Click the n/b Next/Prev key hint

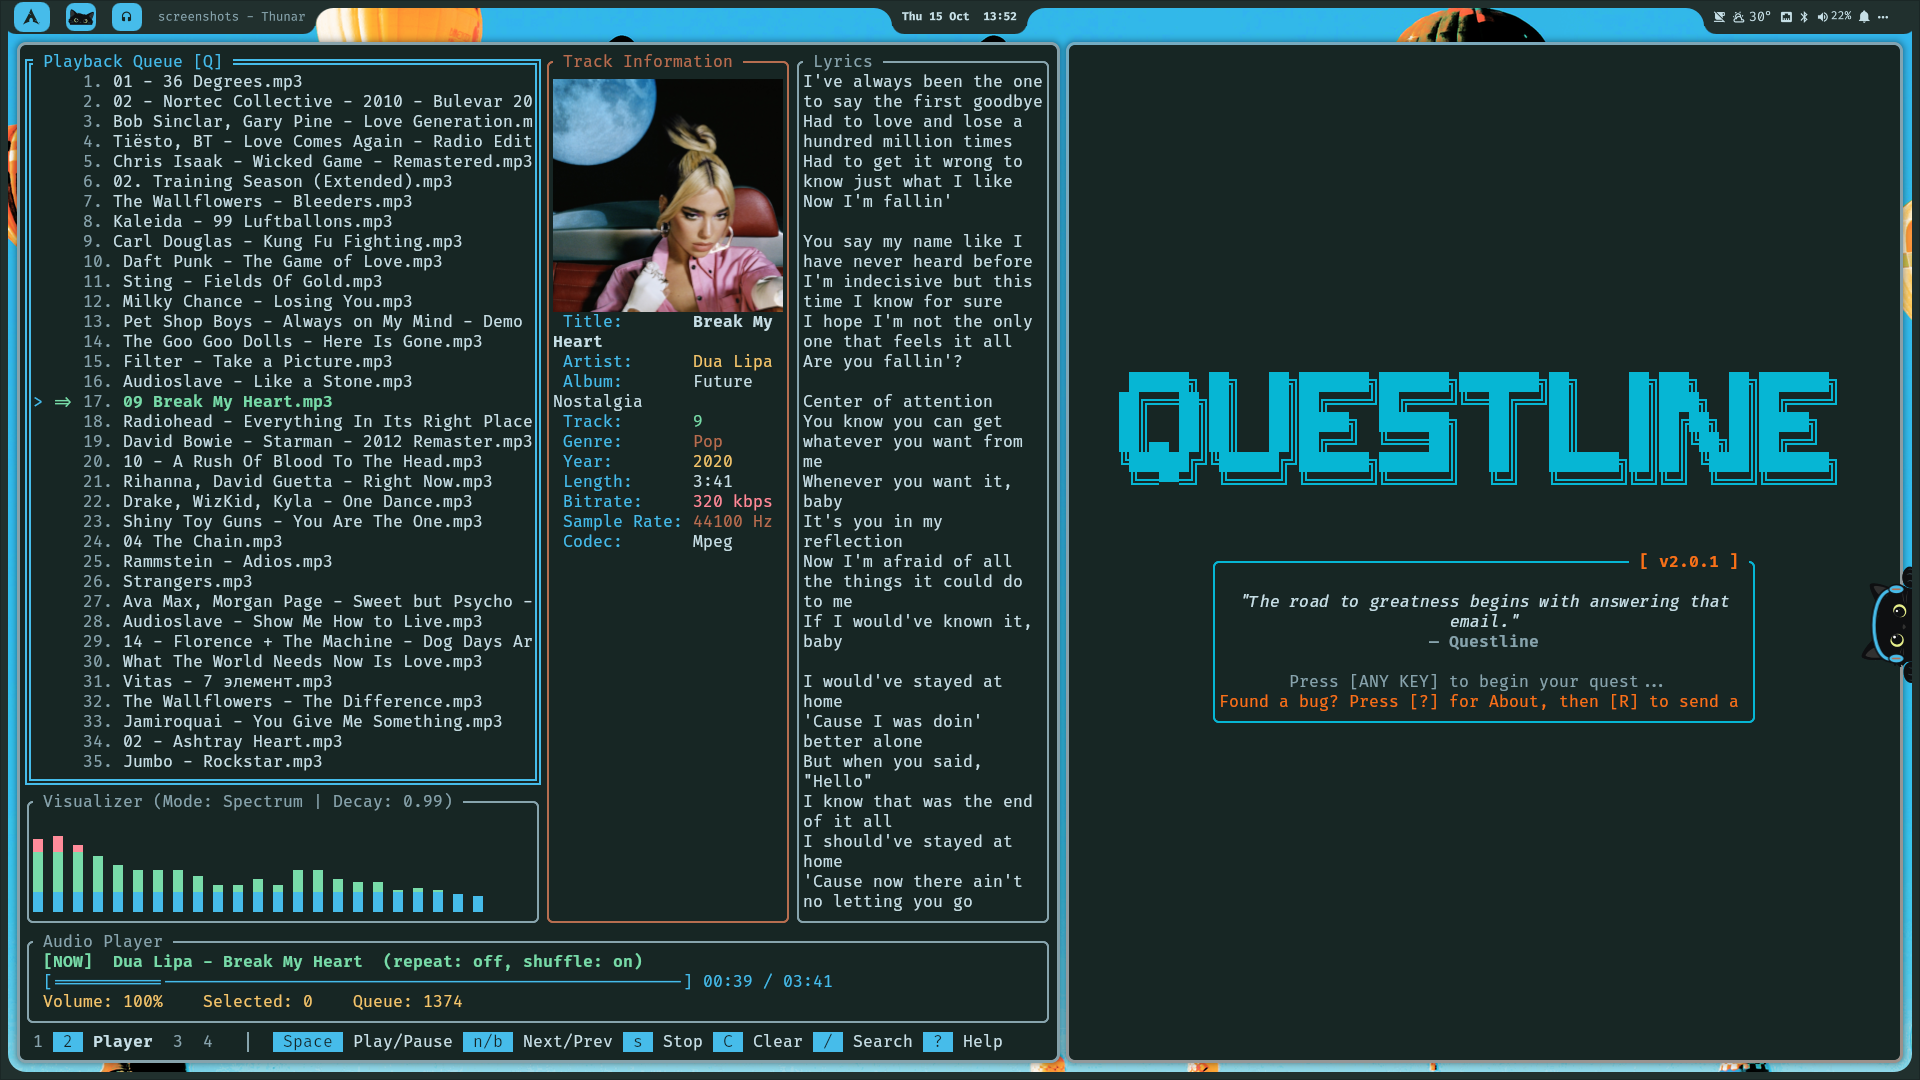tap(537, 1041)
